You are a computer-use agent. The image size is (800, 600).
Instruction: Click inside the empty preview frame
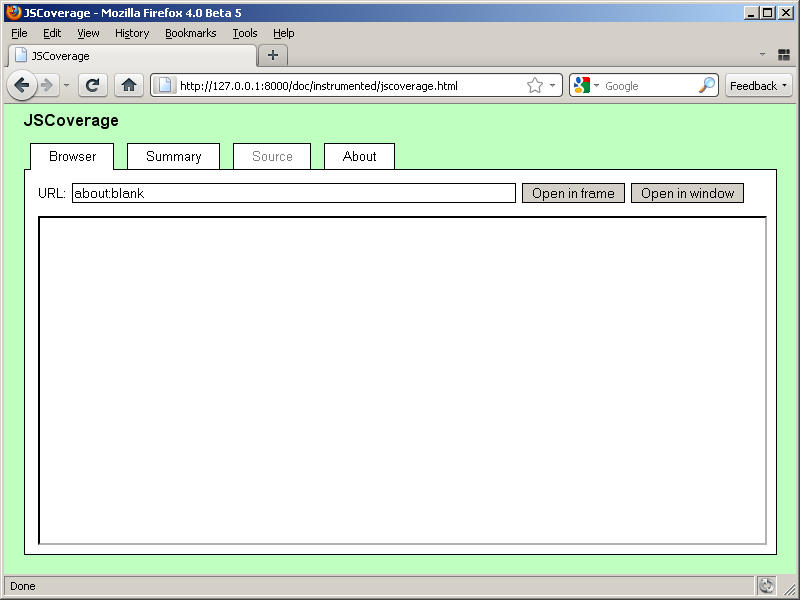(403, 381)
